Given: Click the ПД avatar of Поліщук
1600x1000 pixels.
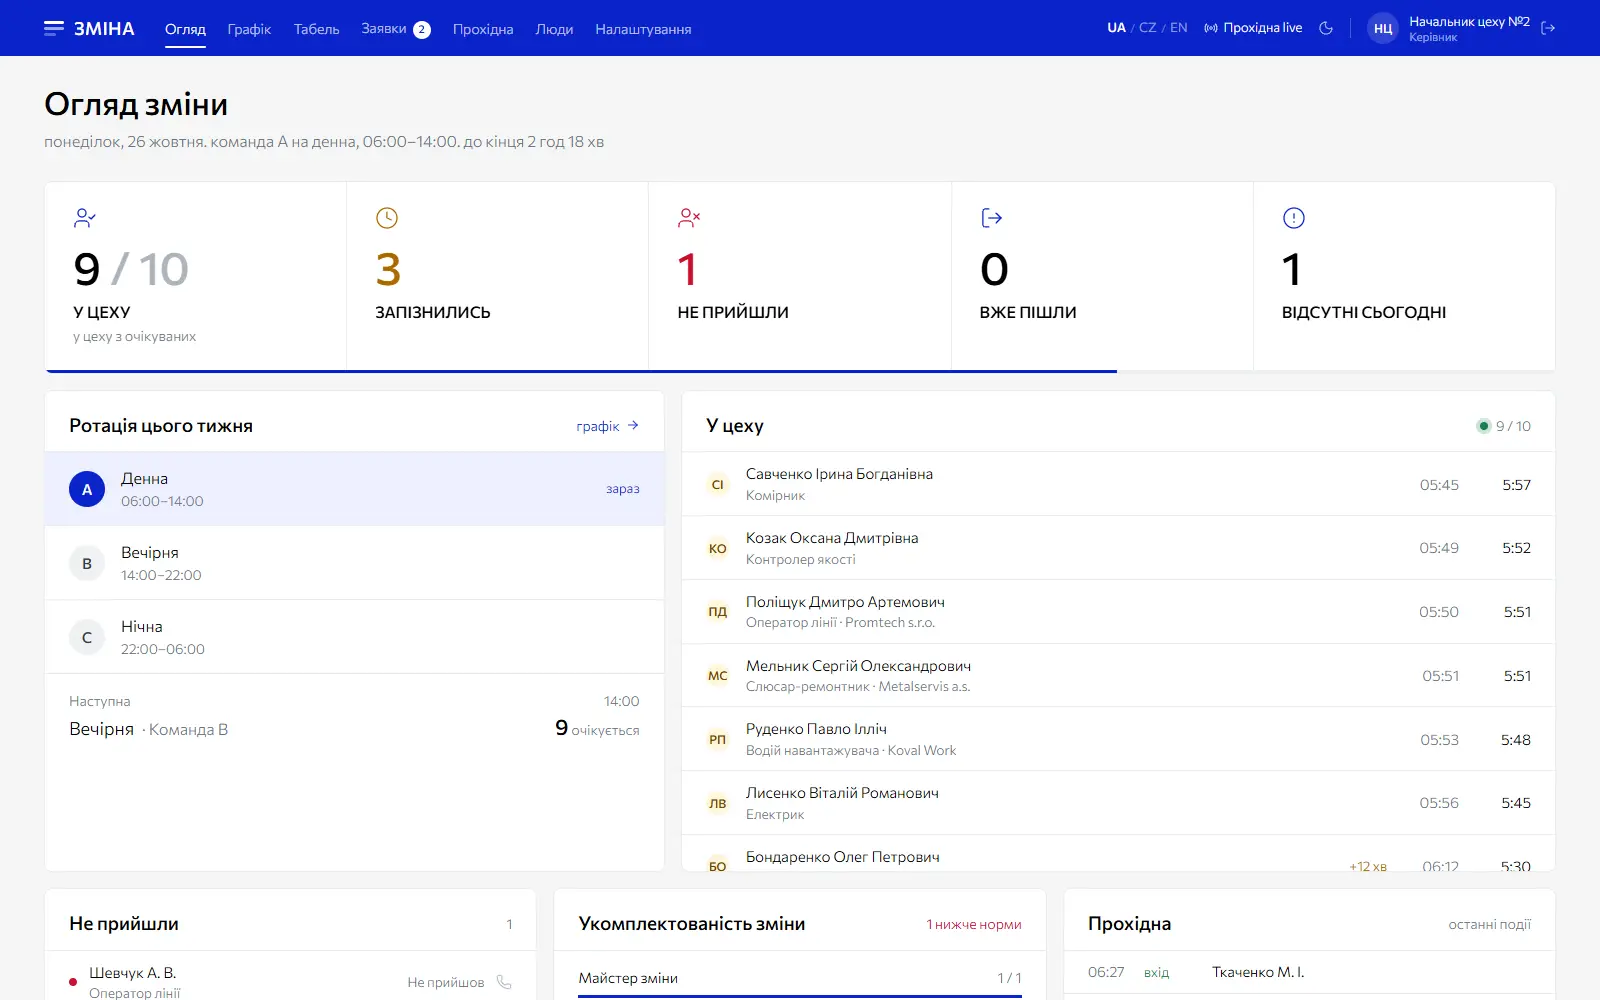Looking at the screenshot, I should coord(718,612).
